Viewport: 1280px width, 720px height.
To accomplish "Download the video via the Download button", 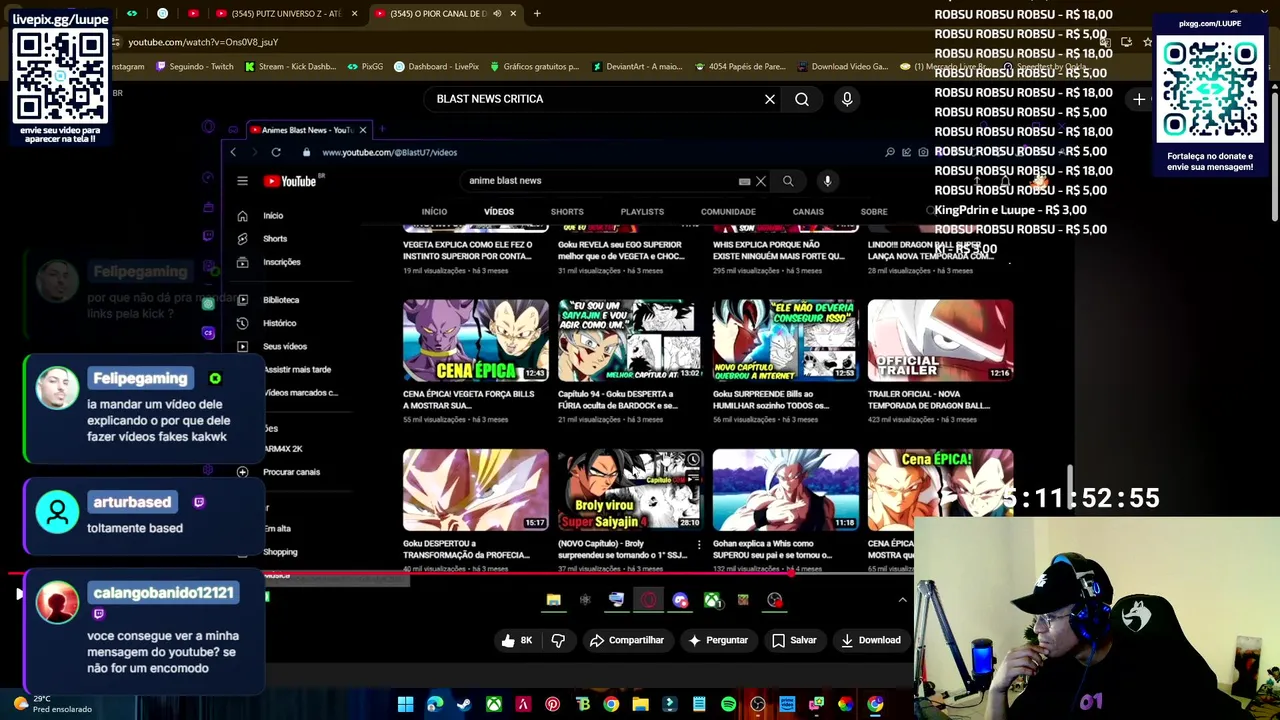I will (x=871, y=640).
